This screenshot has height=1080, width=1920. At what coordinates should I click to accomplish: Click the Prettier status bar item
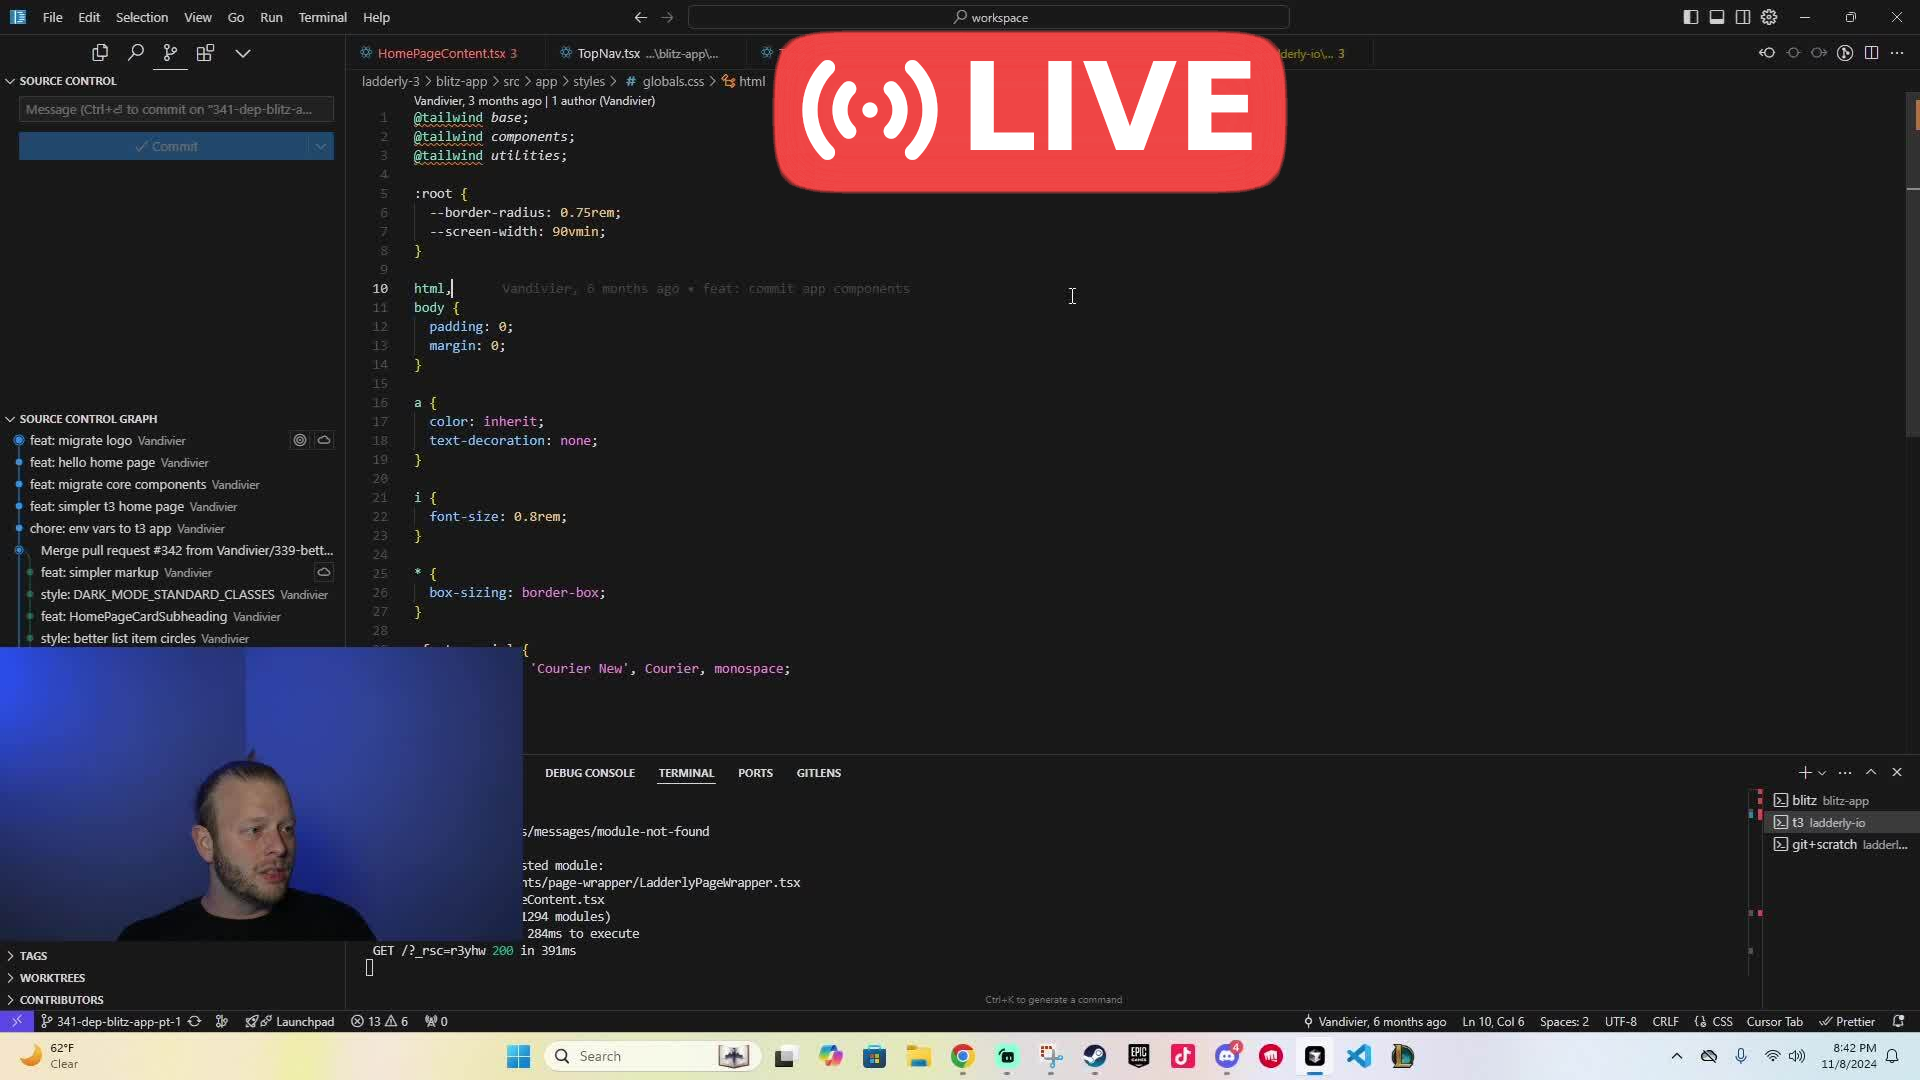coord(1847,1021)
